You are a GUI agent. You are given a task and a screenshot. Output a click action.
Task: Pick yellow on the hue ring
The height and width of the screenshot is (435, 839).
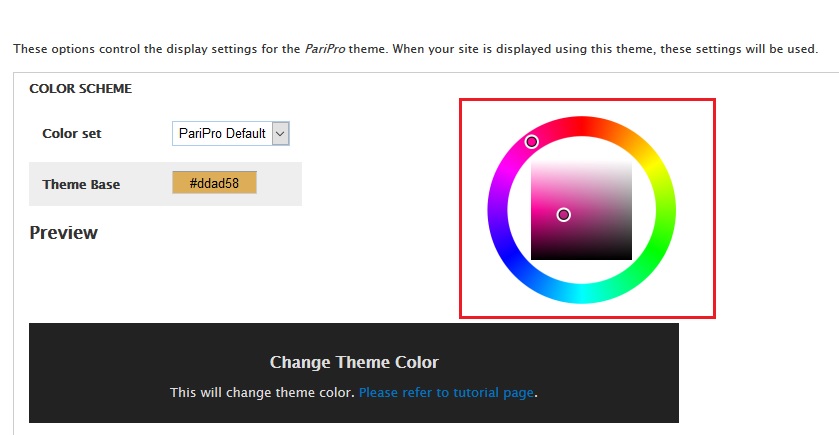tap(655, 167)
